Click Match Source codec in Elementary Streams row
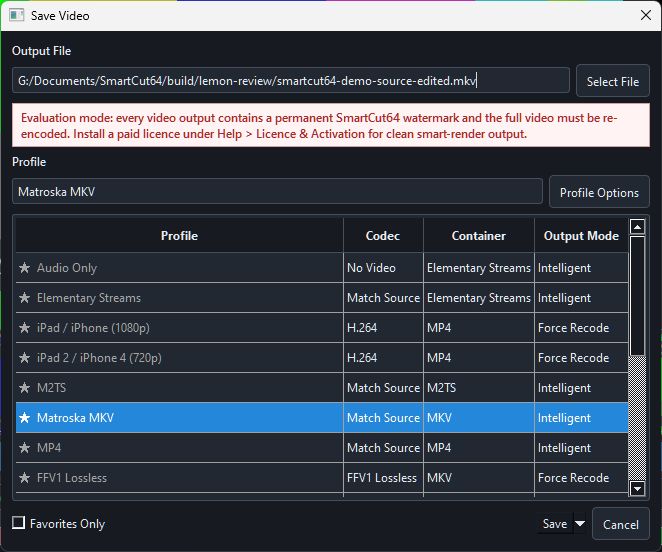The width and height of the screenshot is (662, 552). 383,298
